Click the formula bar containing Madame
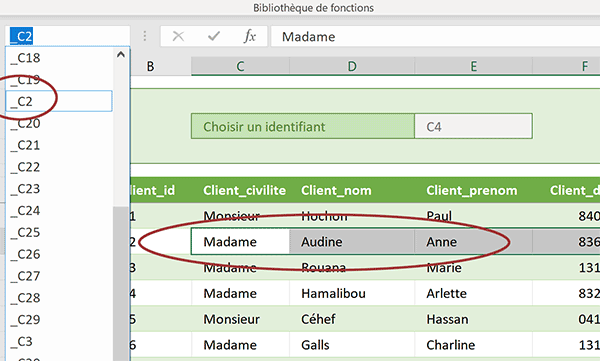 click(x=435, y=36)
